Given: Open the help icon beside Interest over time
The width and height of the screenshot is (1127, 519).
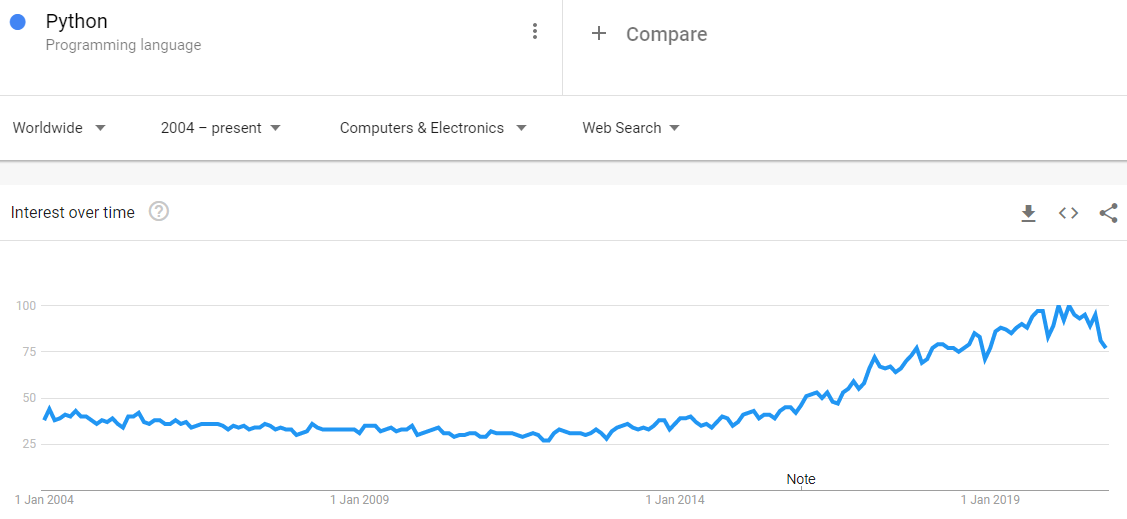Looking at the screenshot, I should click(159, 212).
